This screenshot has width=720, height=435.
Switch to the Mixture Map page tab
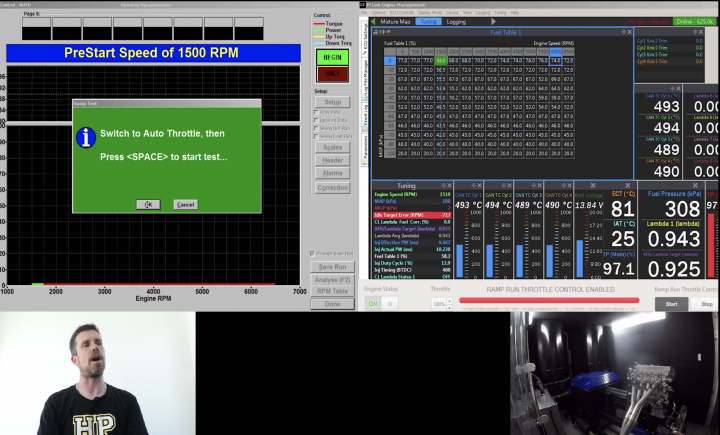click(395, 22)
